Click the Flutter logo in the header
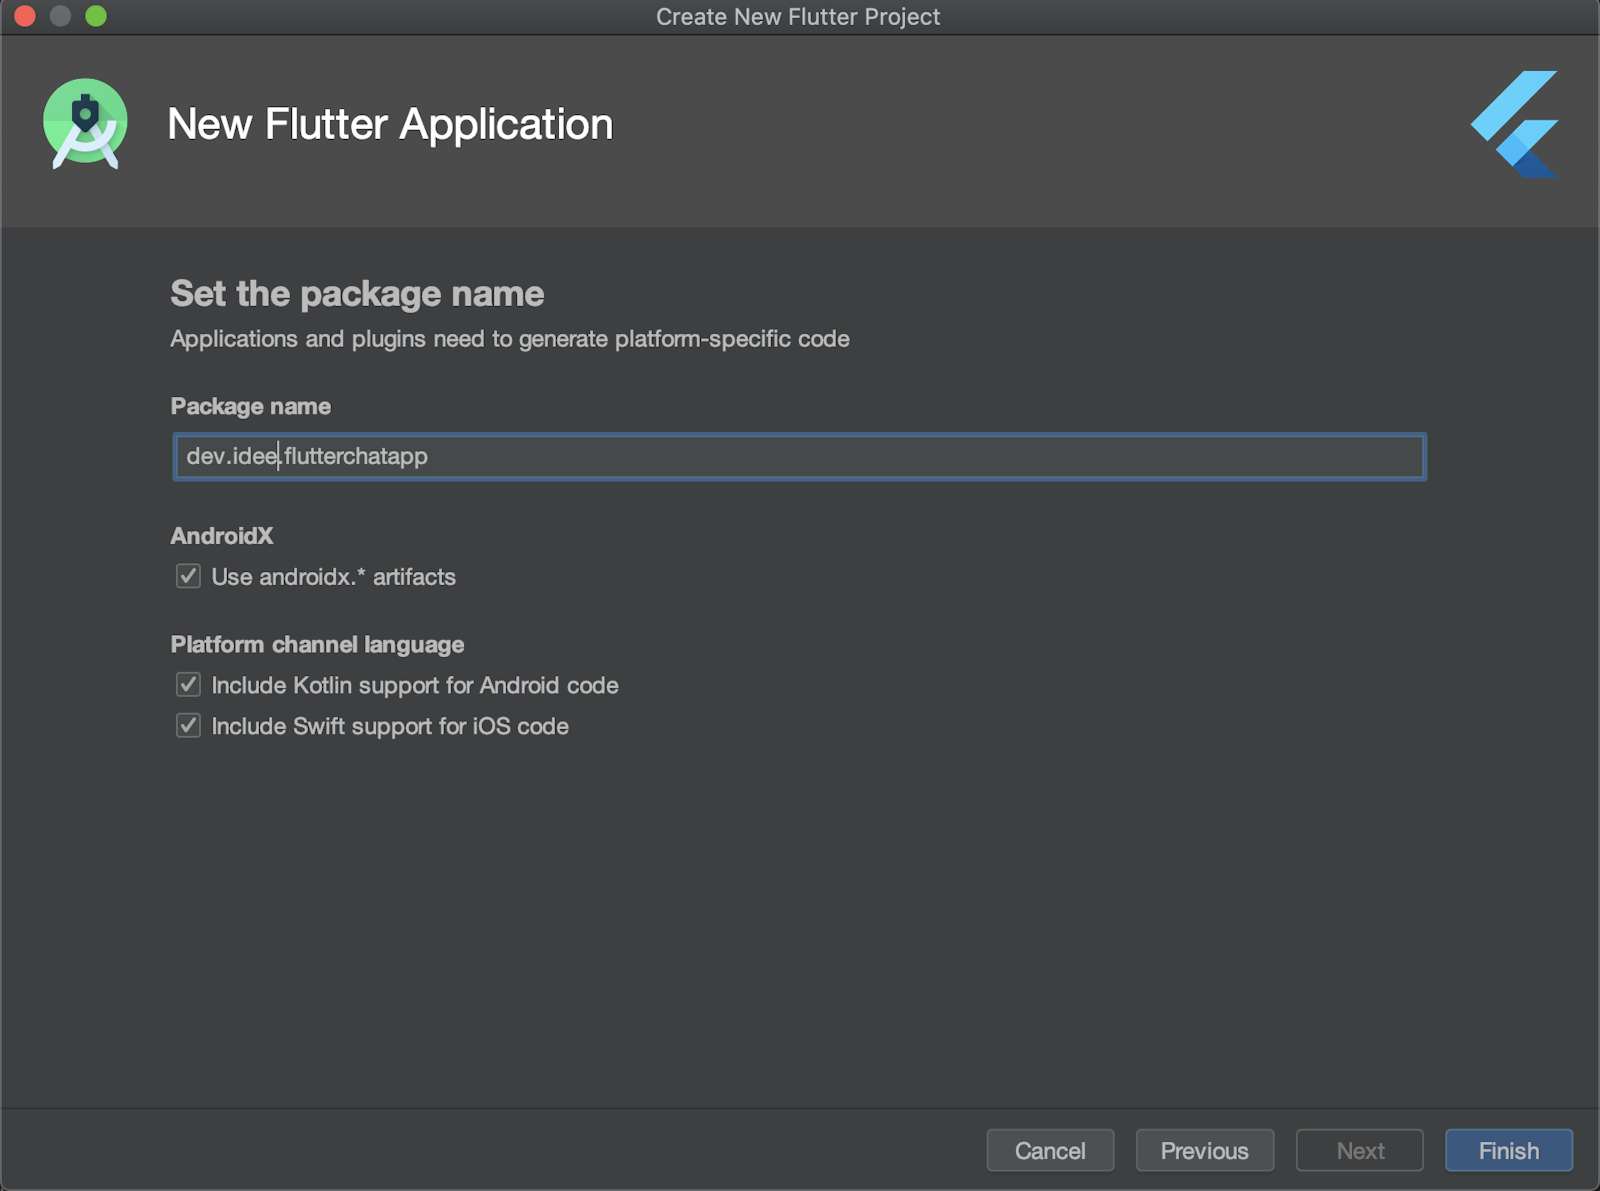1600x1191 pixels. pyautogui.click(x=1513, y=123)
